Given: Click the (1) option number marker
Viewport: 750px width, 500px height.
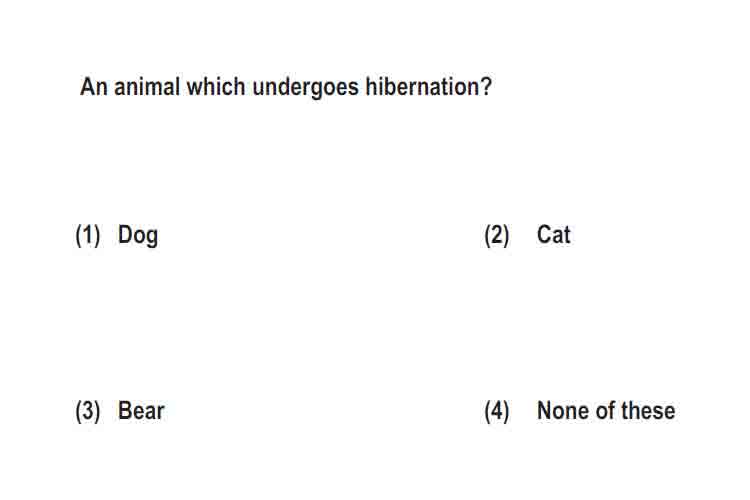Looking at the screenshot, I should pos(88,235).
